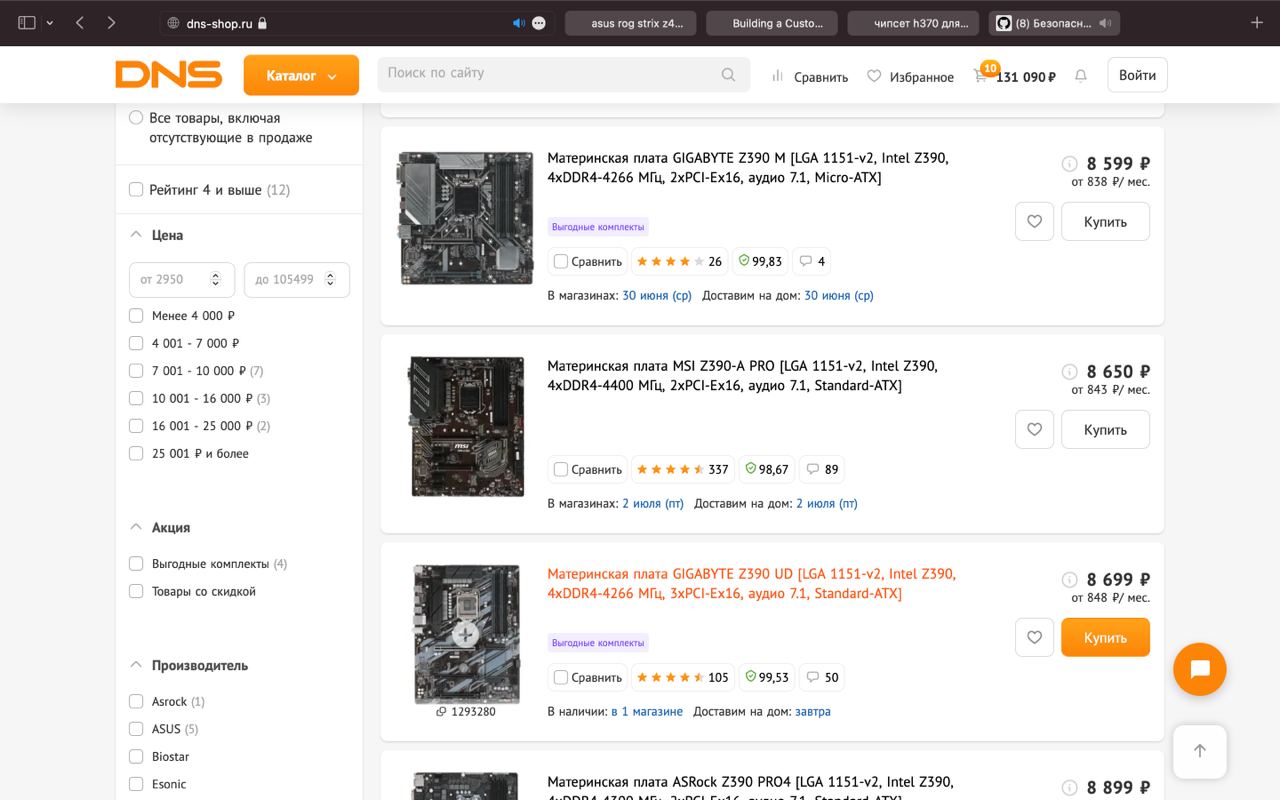Add GIGABYTE Z390 M to favorites heart

click(1034, 221)
